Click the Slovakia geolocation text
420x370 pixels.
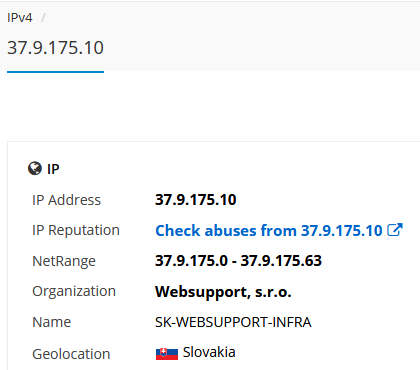tap(209, 352)
